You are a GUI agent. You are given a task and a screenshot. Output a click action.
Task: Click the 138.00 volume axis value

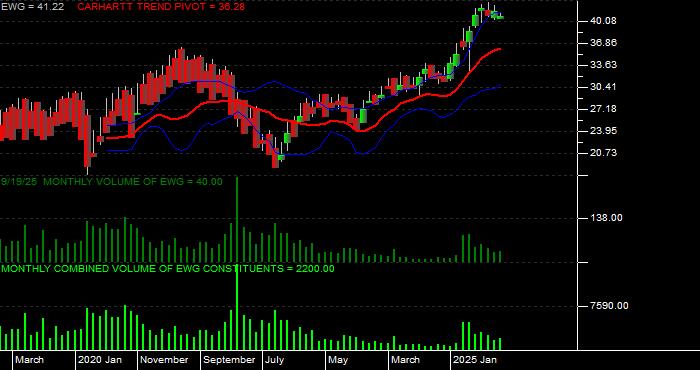(x=606, y=218)
